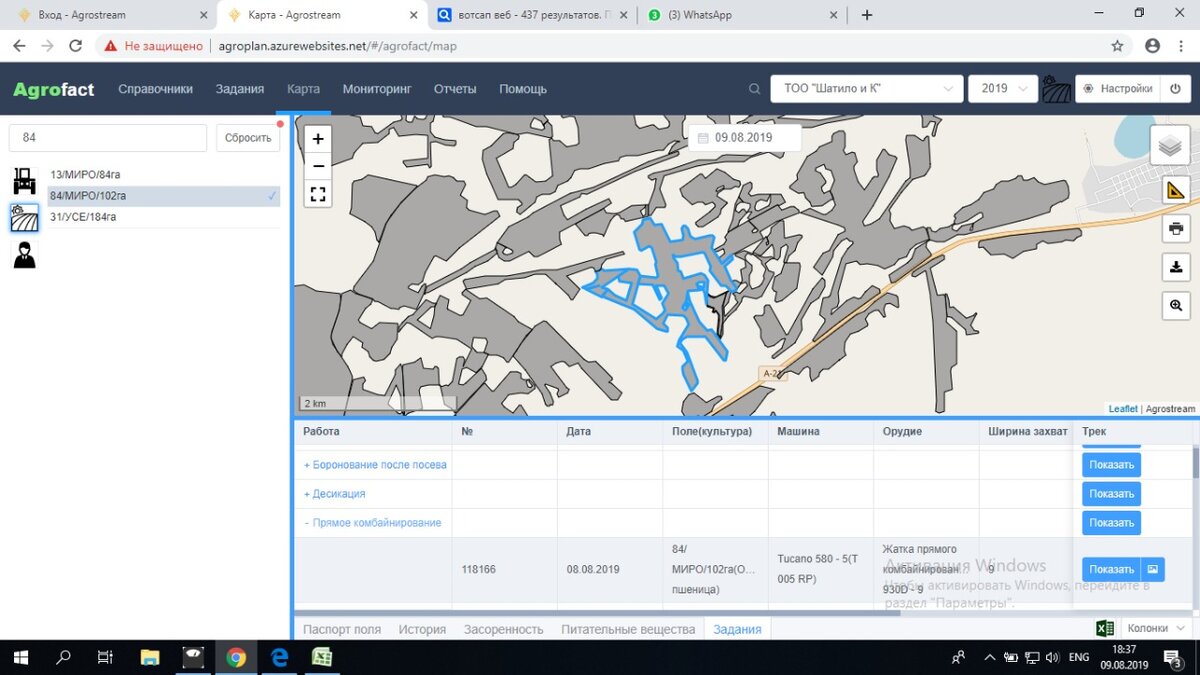Image resolution: width=1200 pixels, height=675 pixels.
Task: Export table to Excel
Action: [x=1105, y=628]
